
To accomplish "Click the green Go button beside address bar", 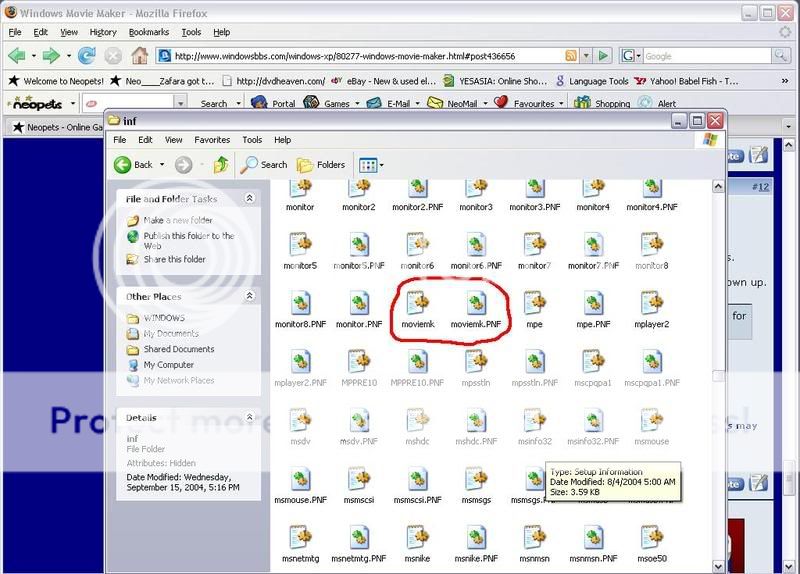I will [603, 56].
